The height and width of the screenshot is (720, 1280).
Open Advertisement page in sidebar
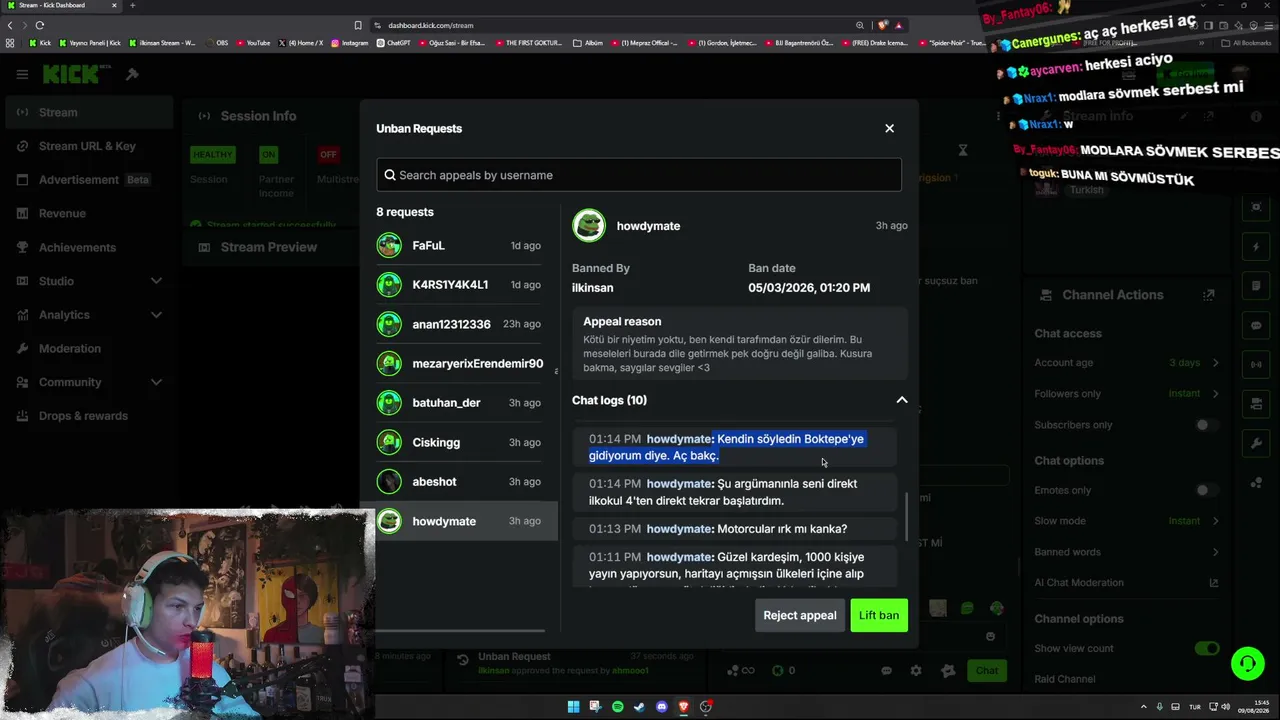[87, 180]
